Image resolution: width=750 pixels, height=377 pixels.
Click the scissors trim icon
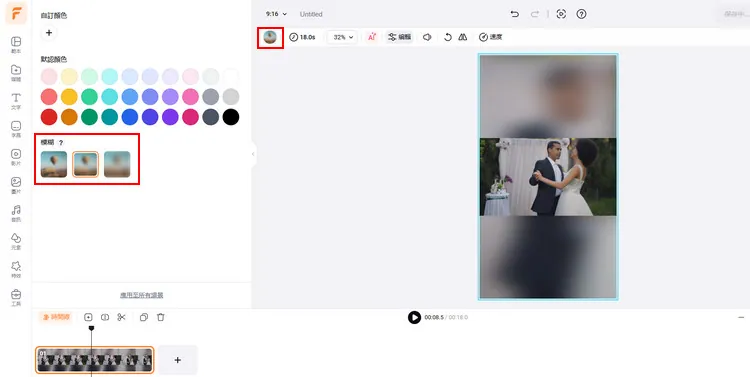coord(121,317)
